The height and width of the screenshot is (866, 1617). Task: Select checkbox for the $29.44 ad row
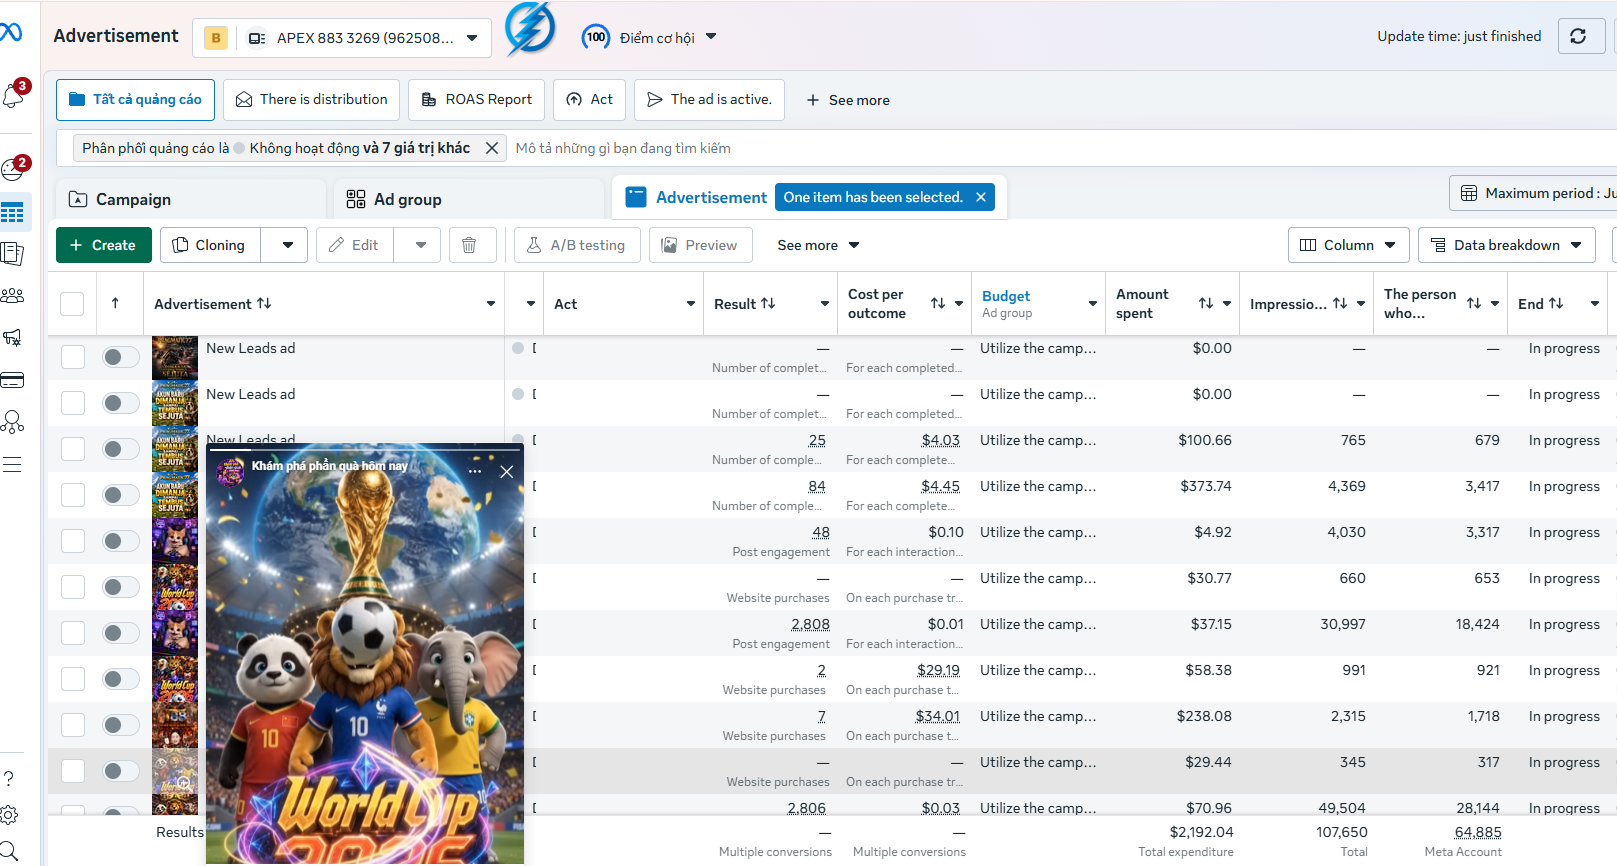[x=73, y=771]
